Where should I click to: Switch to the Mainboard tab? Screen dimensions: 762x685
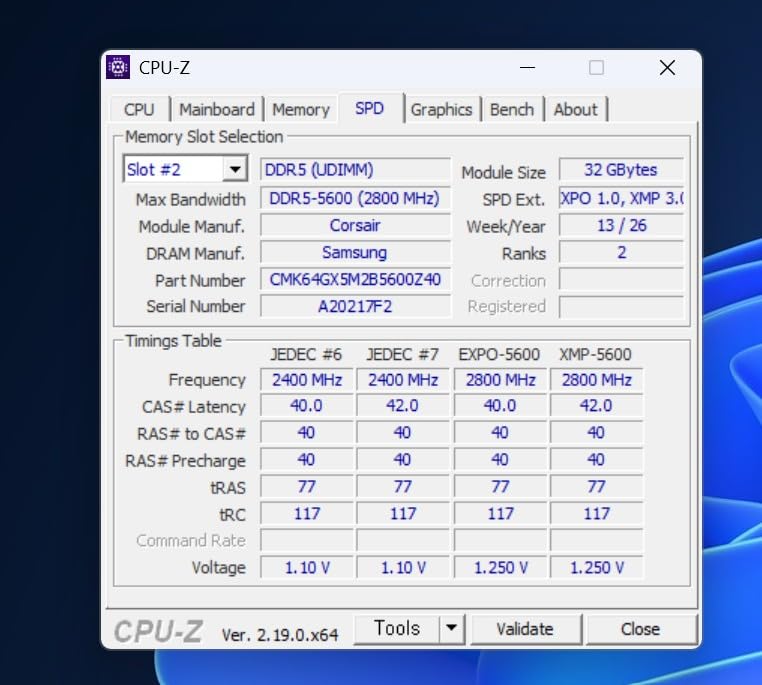217,109
